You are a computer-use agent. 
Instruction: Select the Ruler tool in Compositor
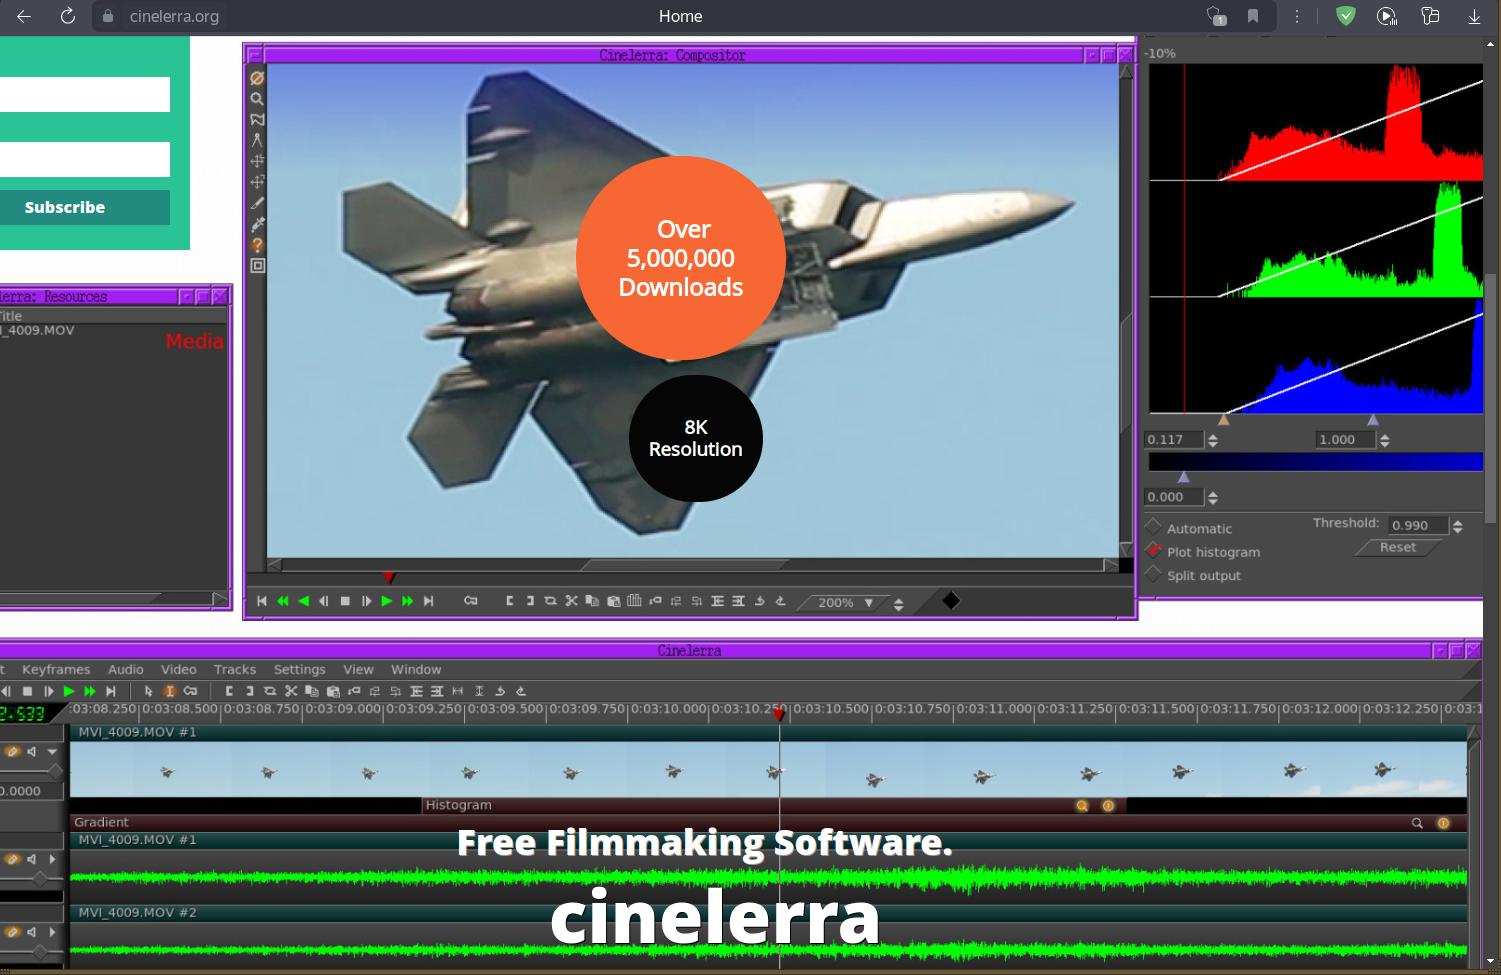click(257, 141)
